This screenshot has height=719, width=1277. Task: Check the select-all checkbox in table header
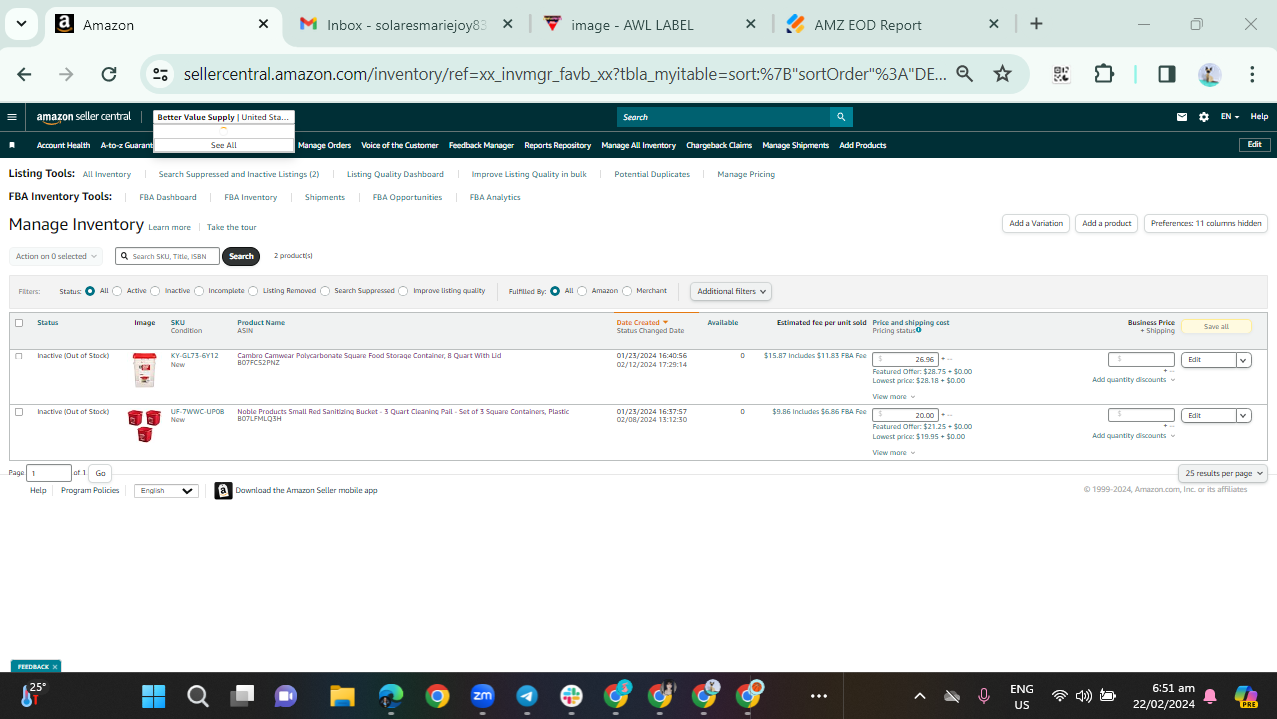pyautogui.click(x=19, y=323)
